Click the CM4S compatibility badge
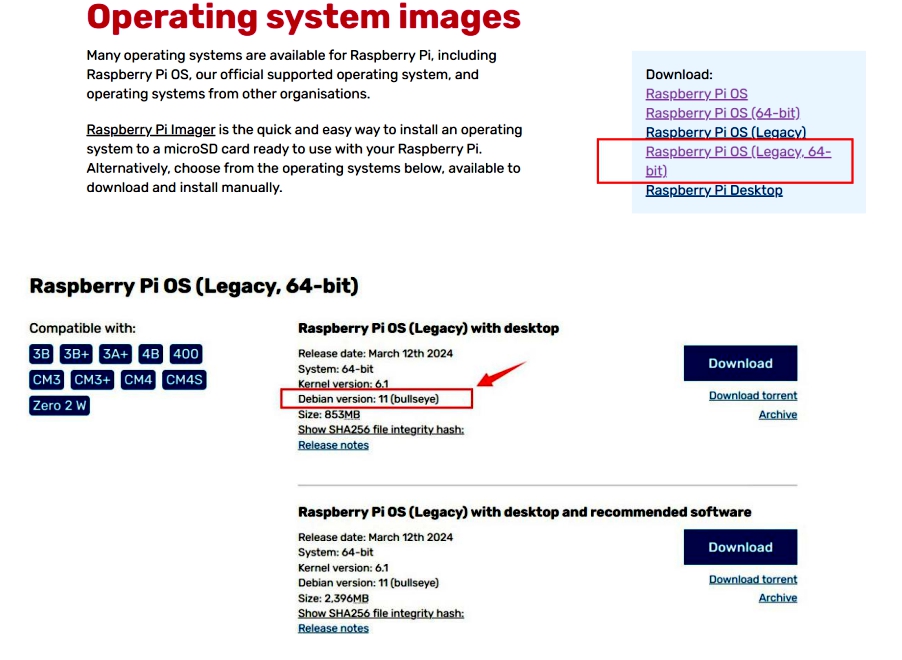The image size is (902, 660). (185, 380)
